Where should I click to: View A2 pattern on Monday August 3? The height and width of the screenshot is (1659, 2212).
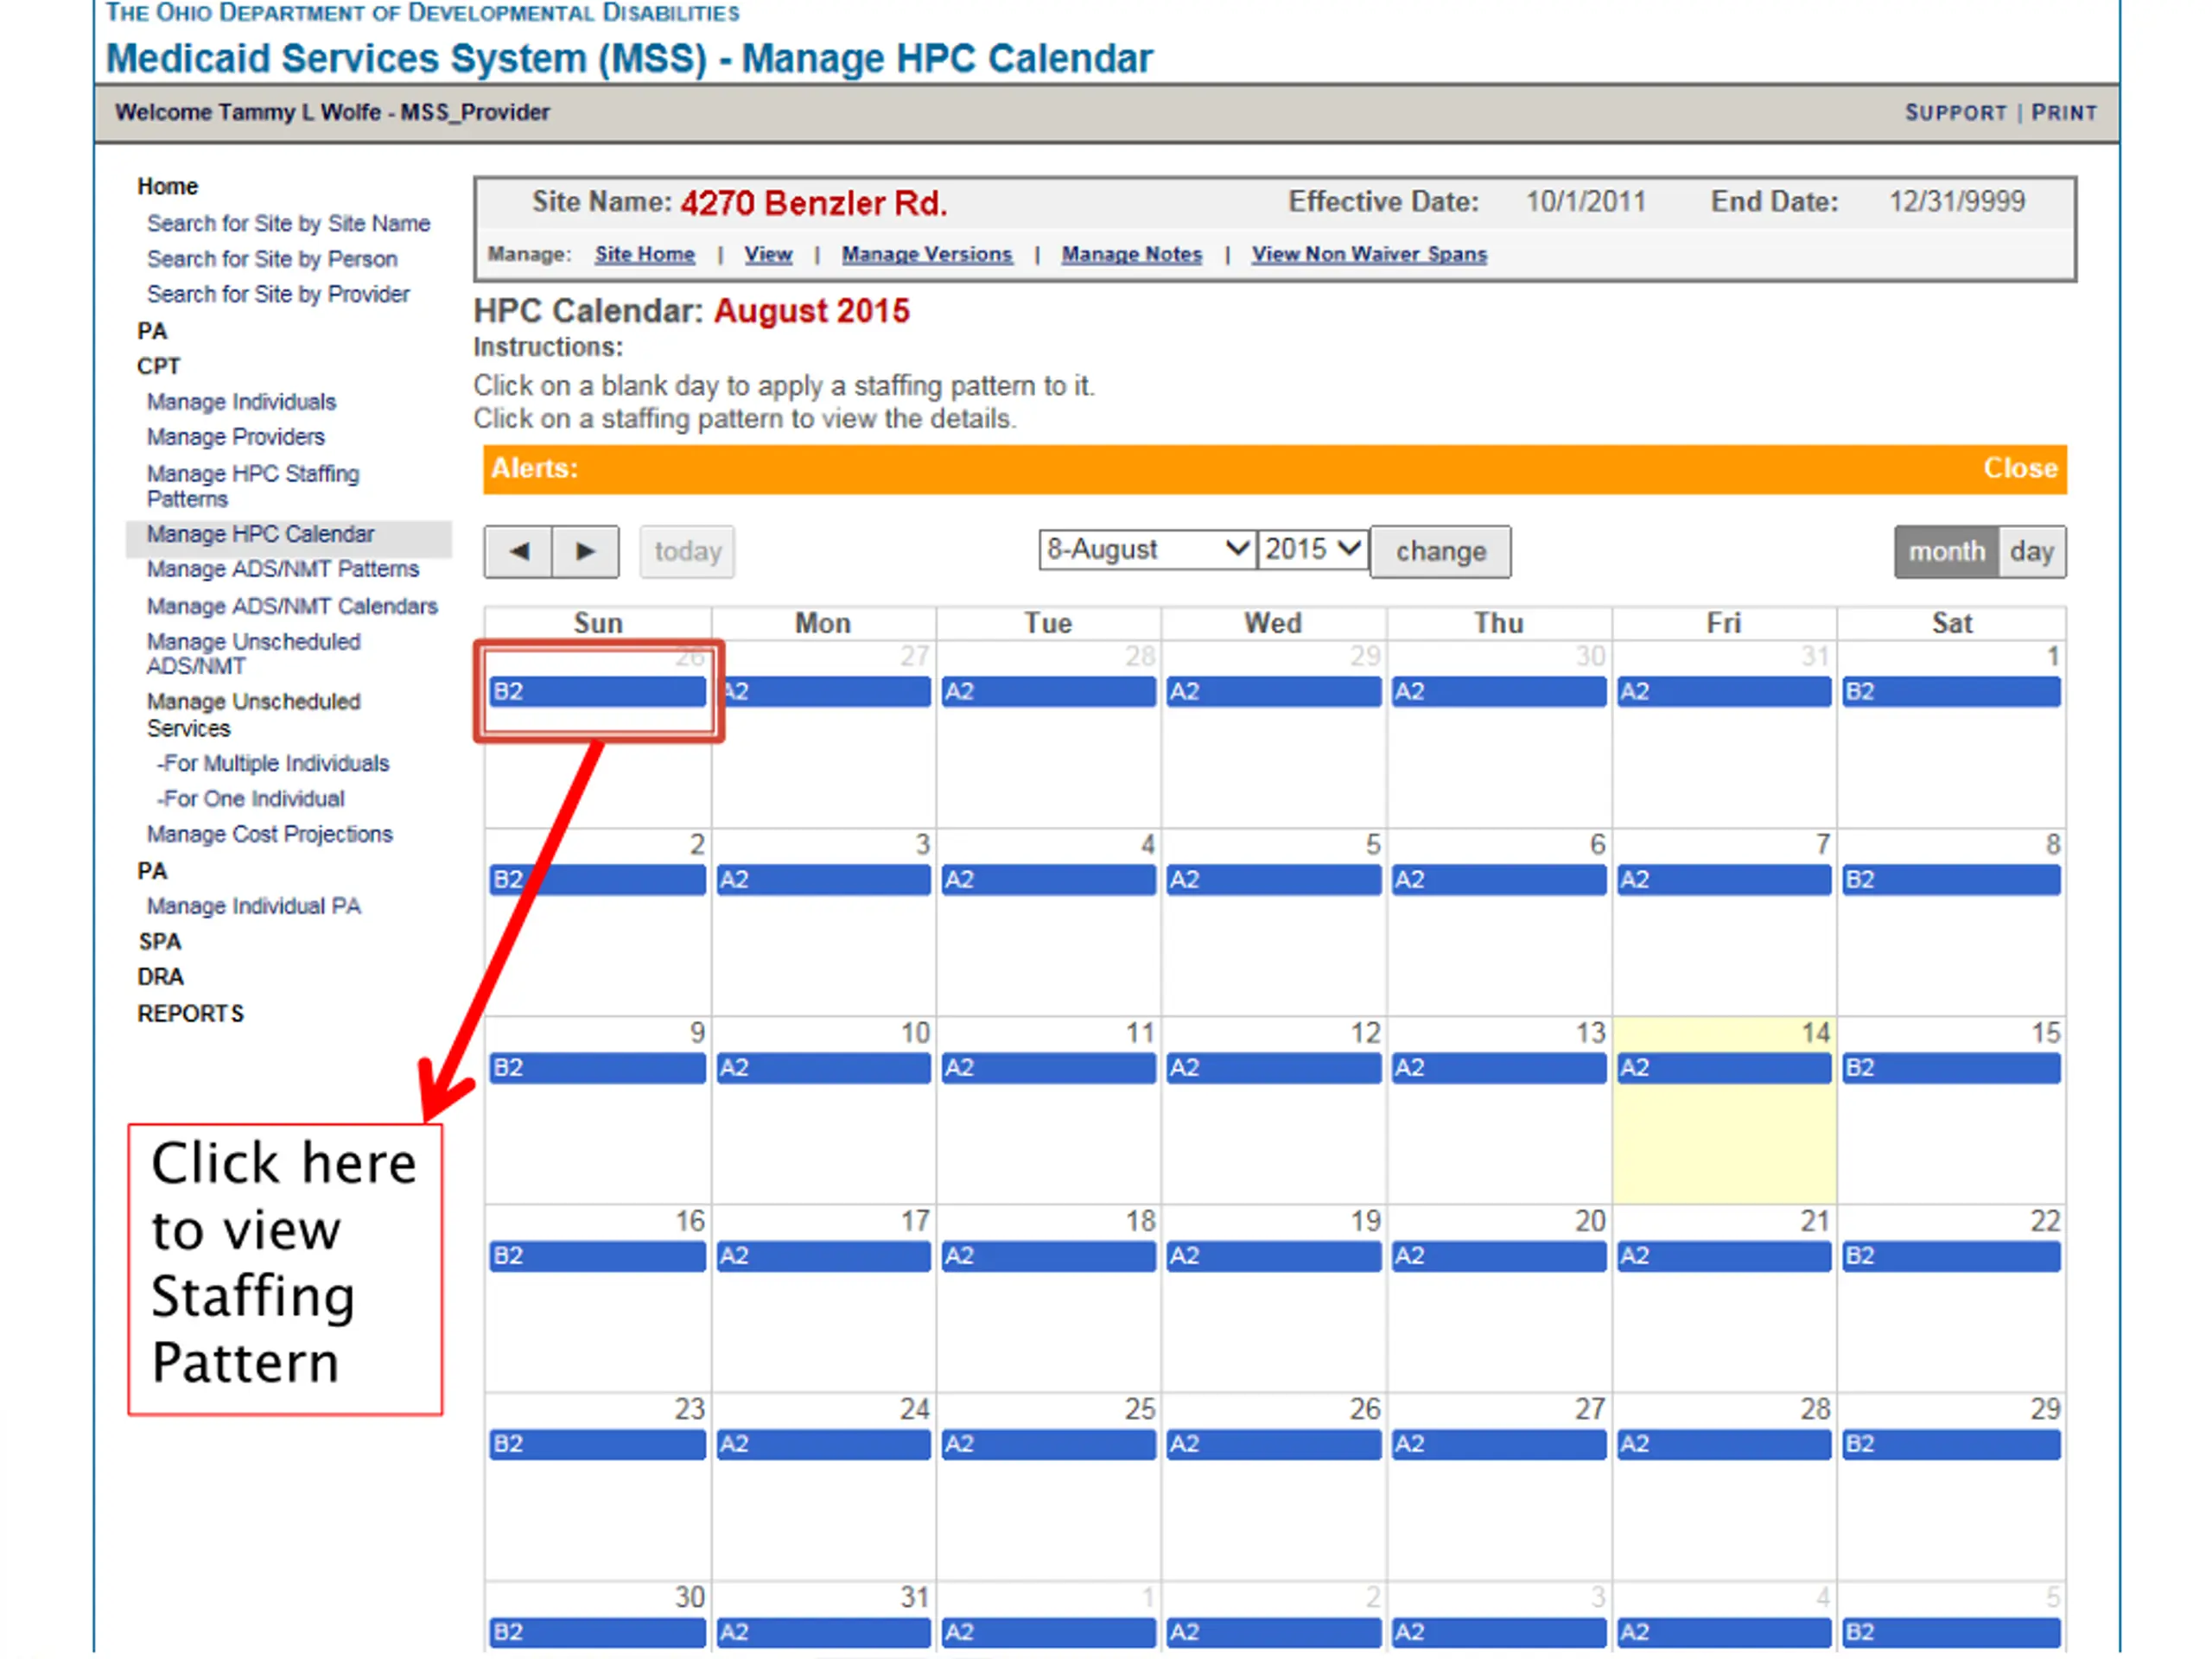(823, 880)
